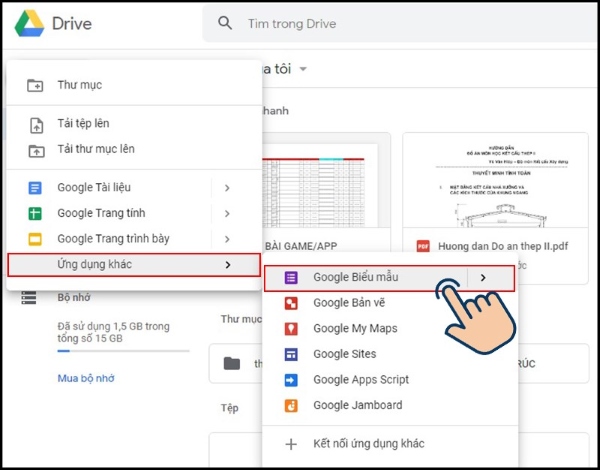Screen dimensions: 600x470
Task: Click the search magnifier icon
Action: (225, 24)
